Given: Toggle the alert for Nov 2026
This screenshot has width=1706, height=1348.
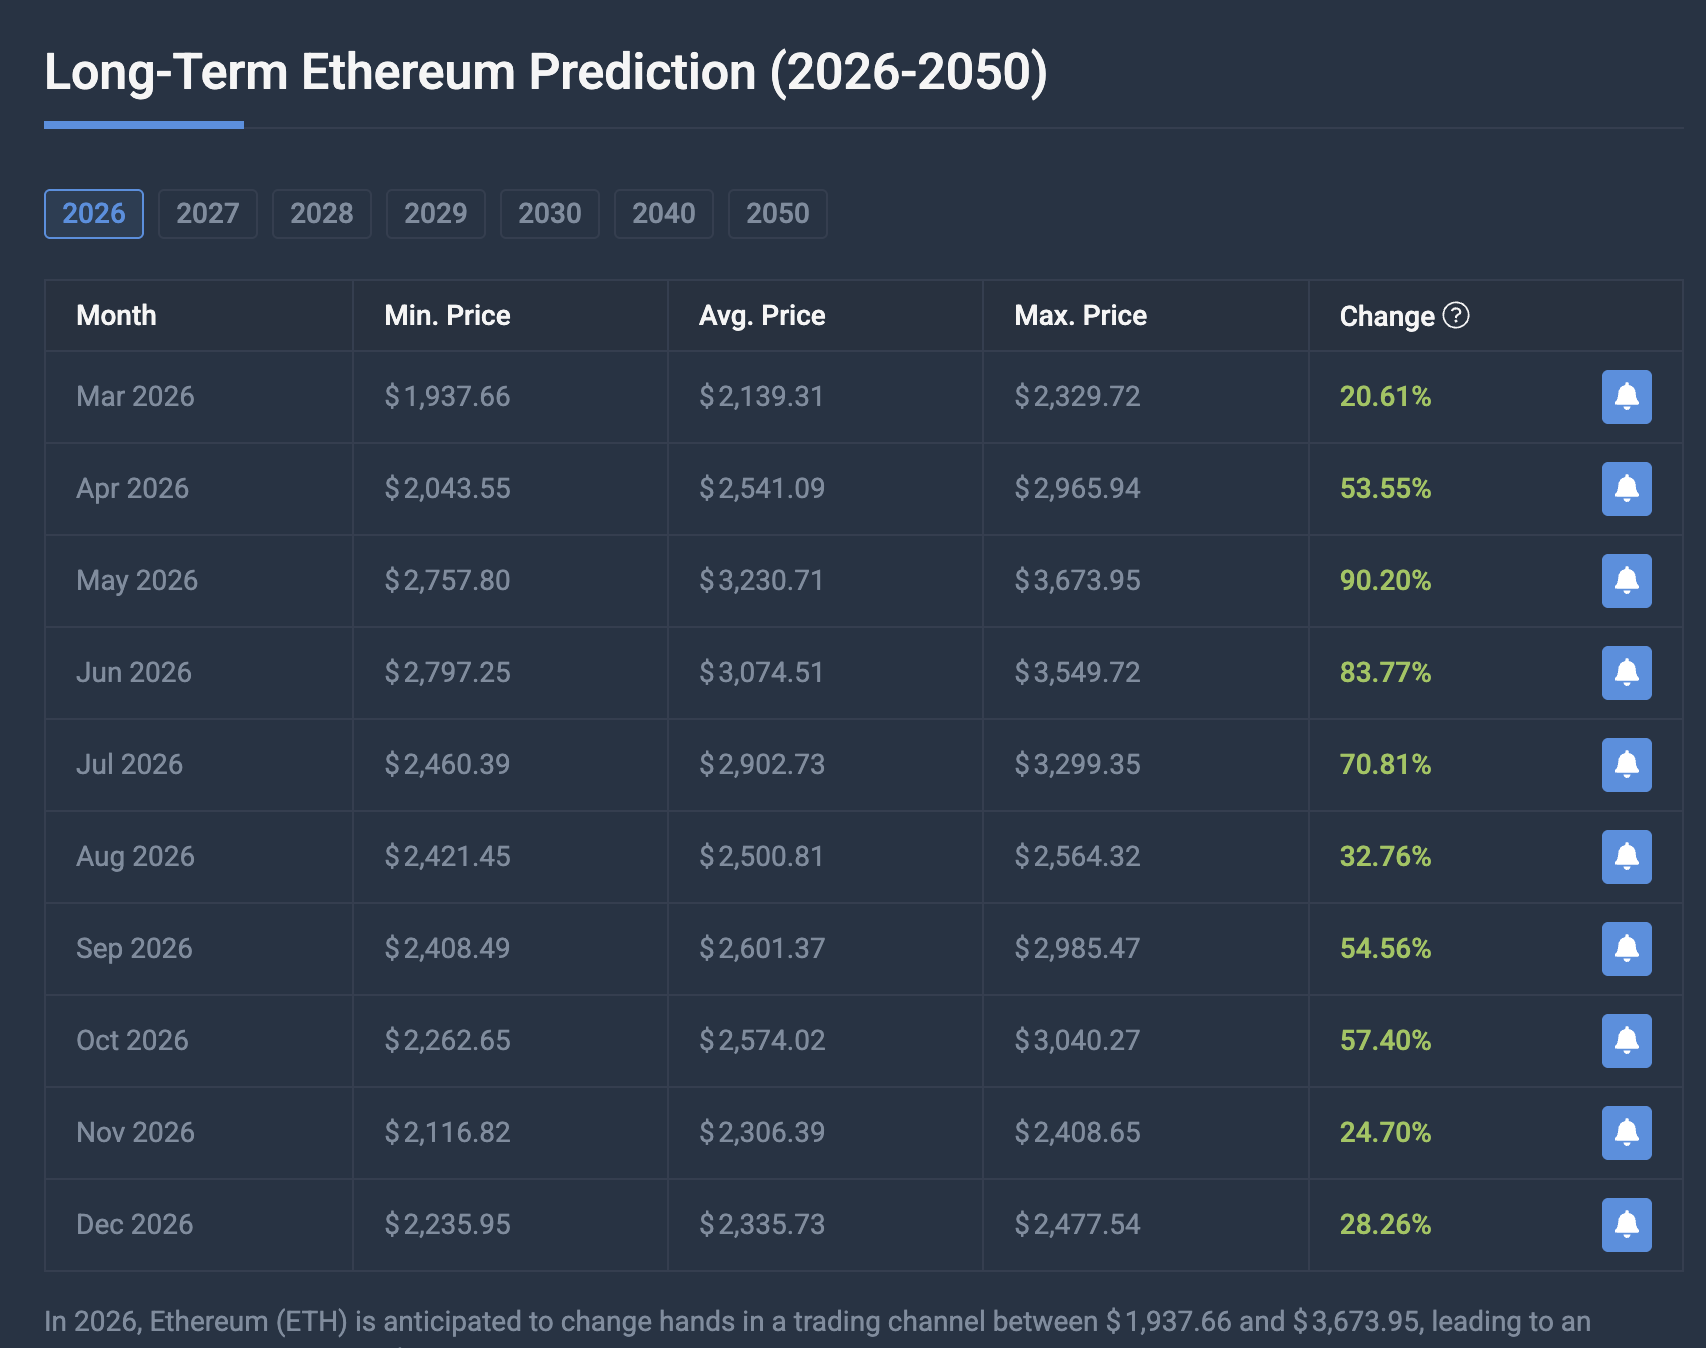Looking at the screenshot, I should pyautogui.click(x=1627, y=1132).
